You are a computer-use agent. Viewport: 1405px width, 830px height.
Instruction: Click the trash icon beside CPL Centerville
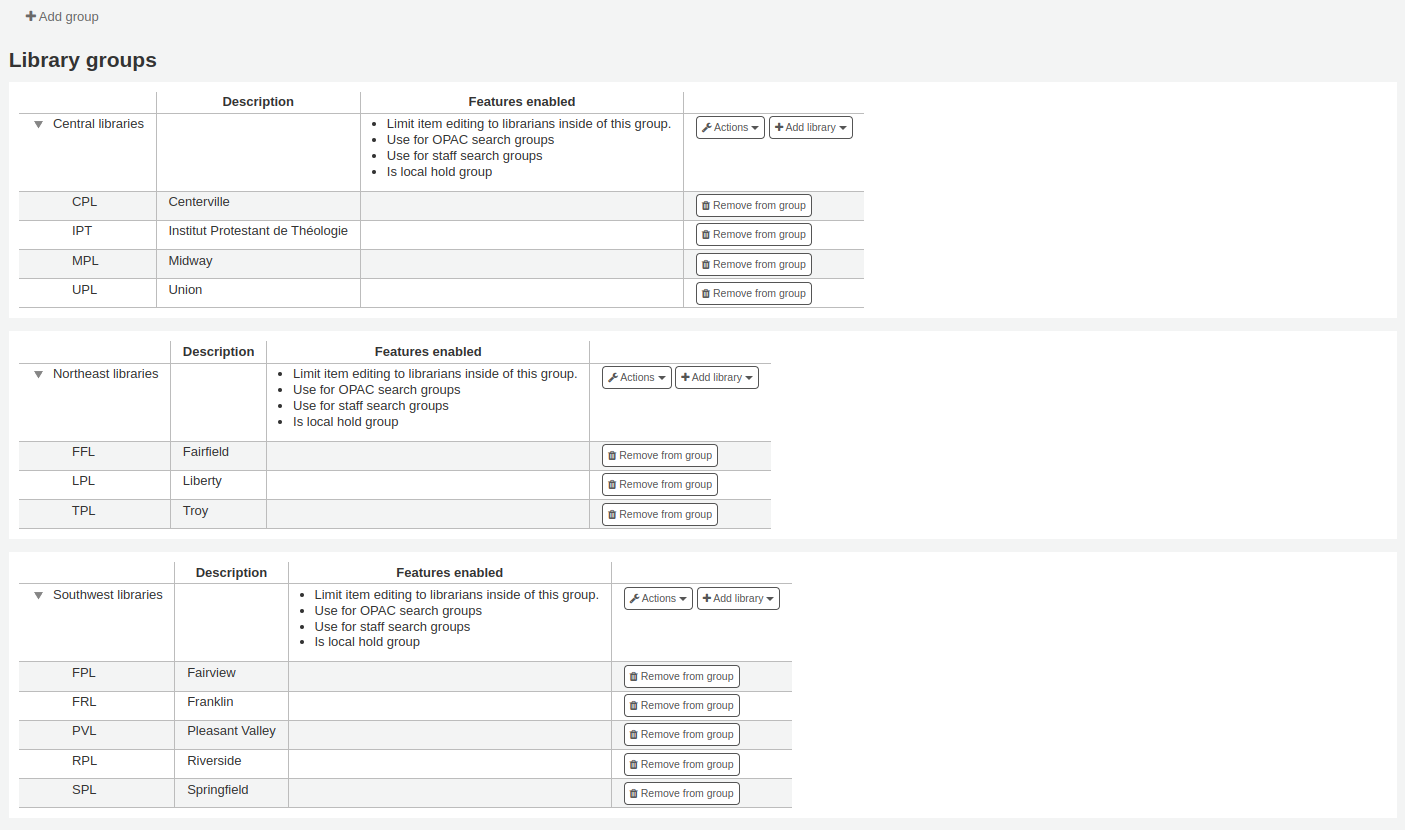705,204
